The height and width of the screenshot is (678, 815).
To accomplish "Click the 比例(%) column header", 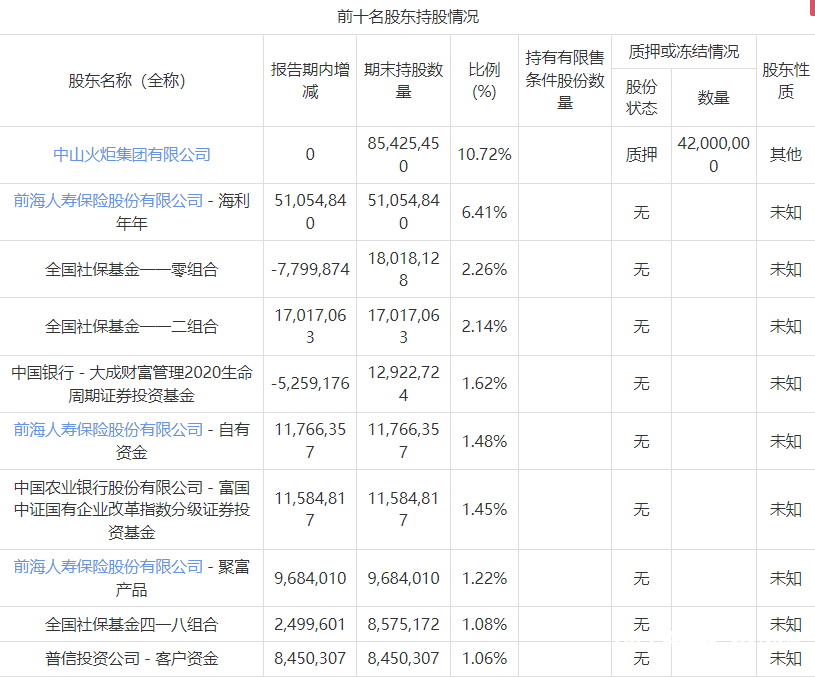I will click(484, 81).
